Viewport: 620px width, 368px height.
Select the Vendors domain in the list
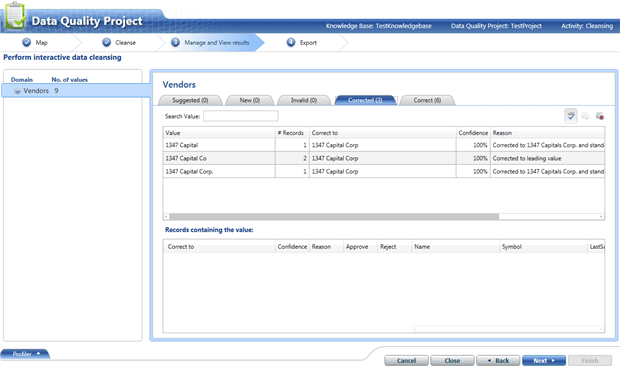click(x=76, y=91)
